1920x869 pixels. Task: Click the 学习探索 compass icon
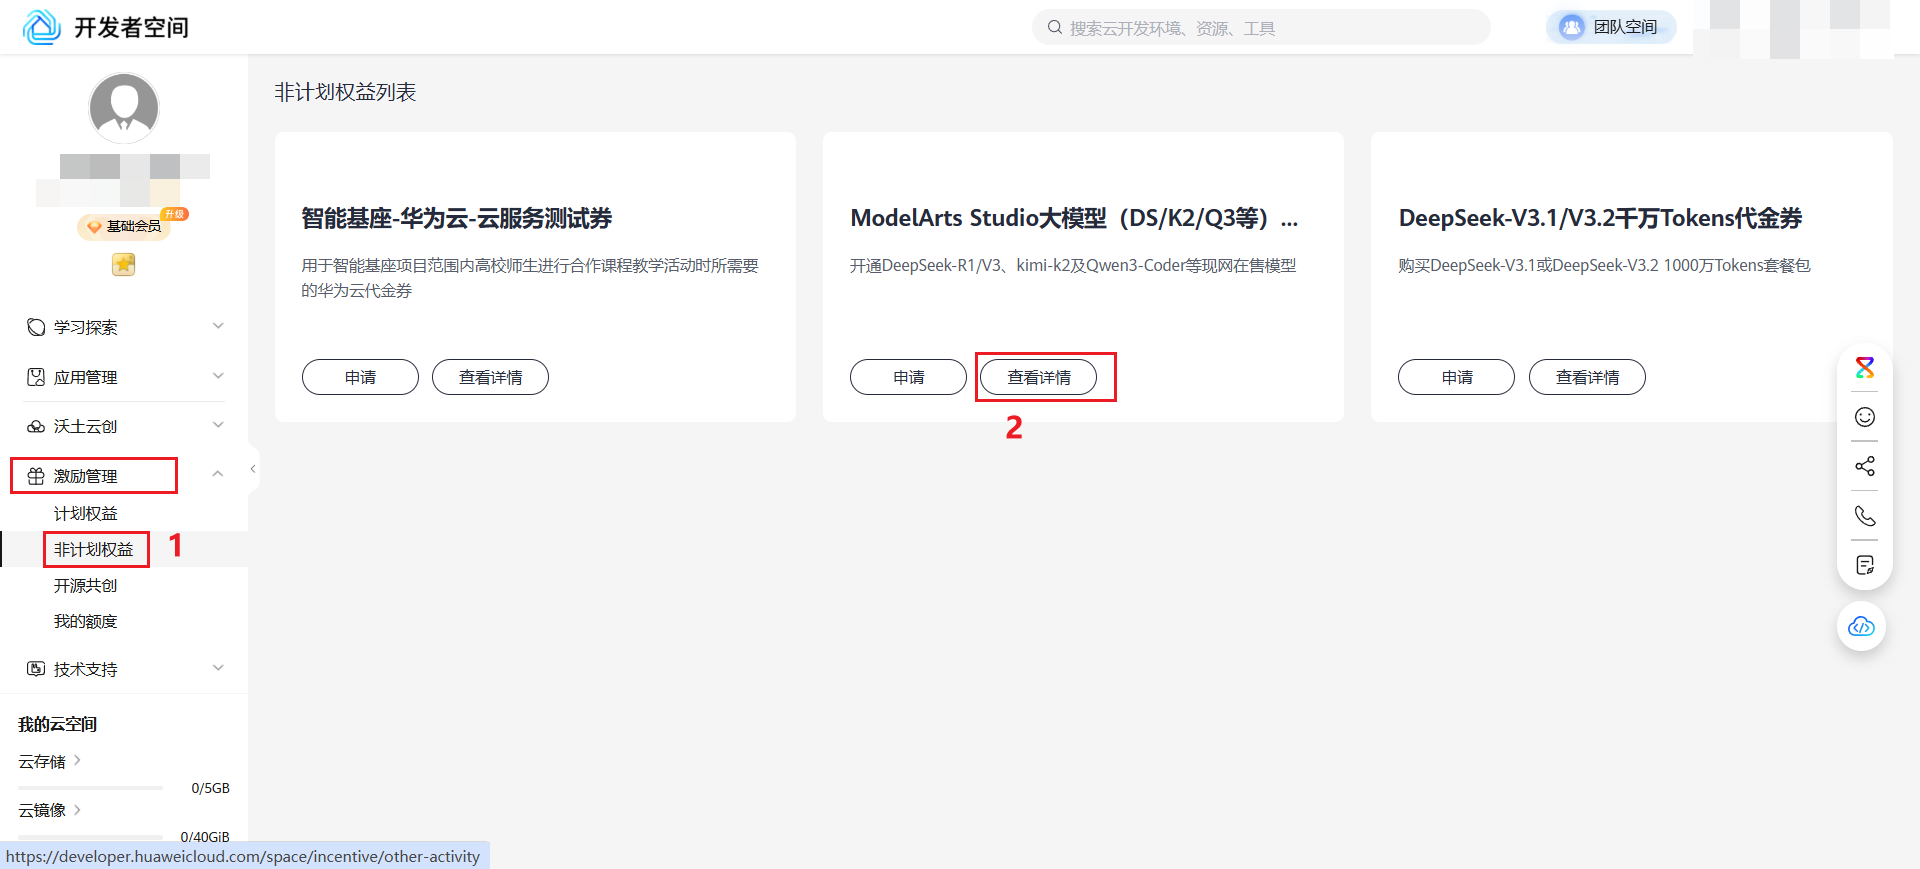(36, 327)
